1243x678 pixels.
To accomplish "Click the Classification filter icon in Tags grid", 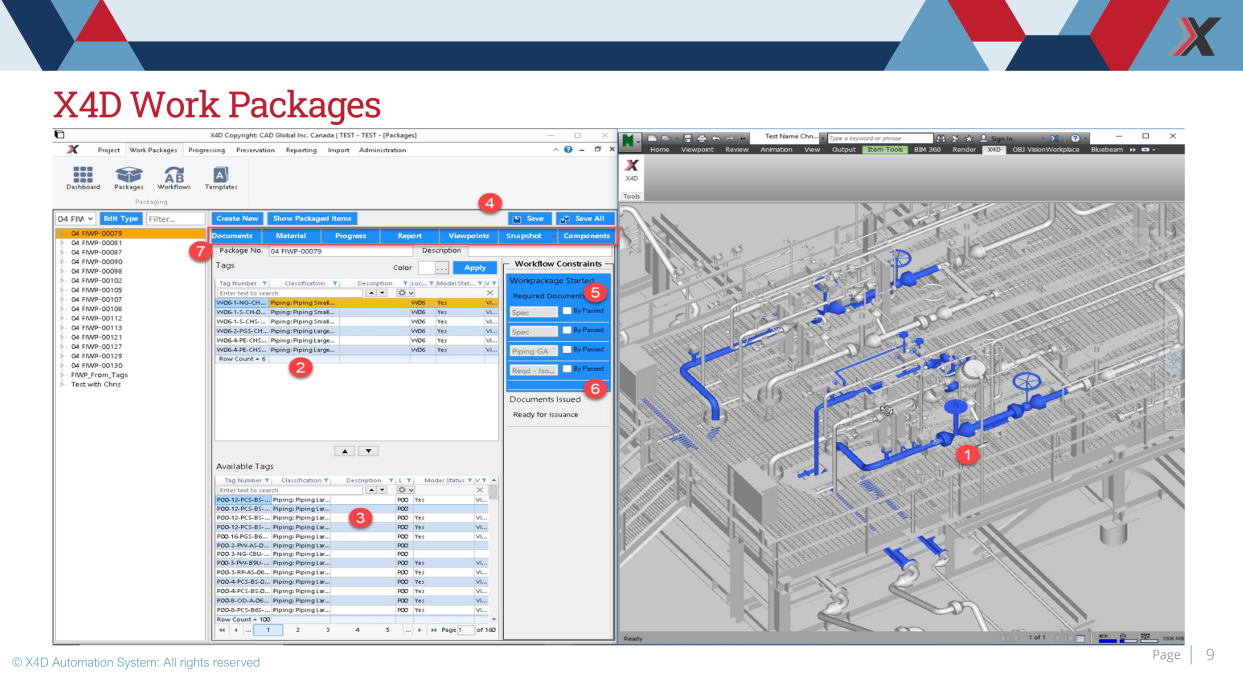I will pyautogui.click(x=334, y=283).
